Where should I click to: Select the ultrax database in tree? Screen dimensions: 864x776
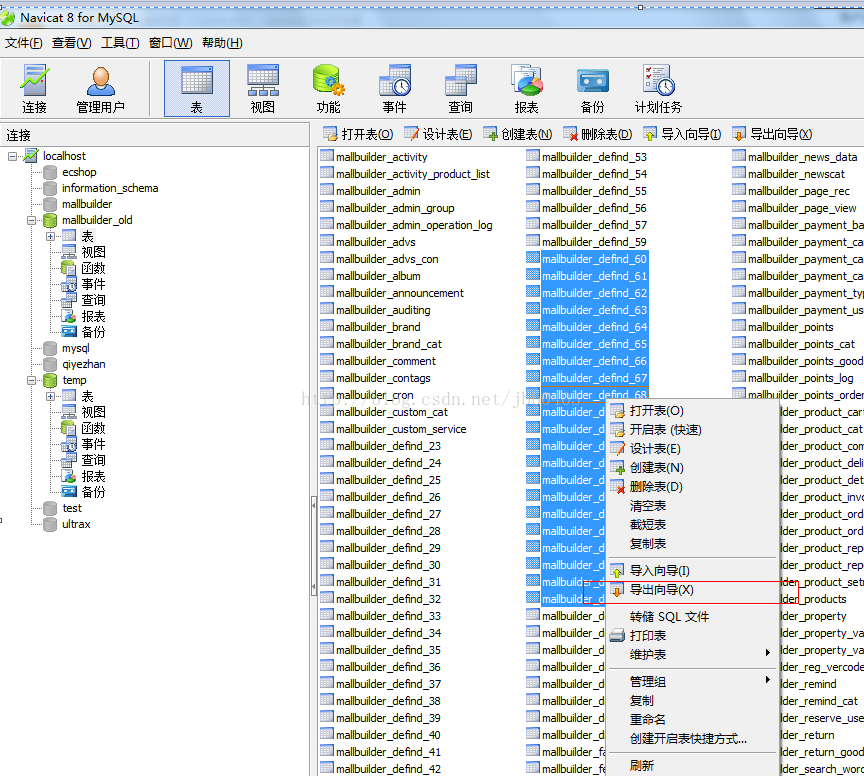76,524
